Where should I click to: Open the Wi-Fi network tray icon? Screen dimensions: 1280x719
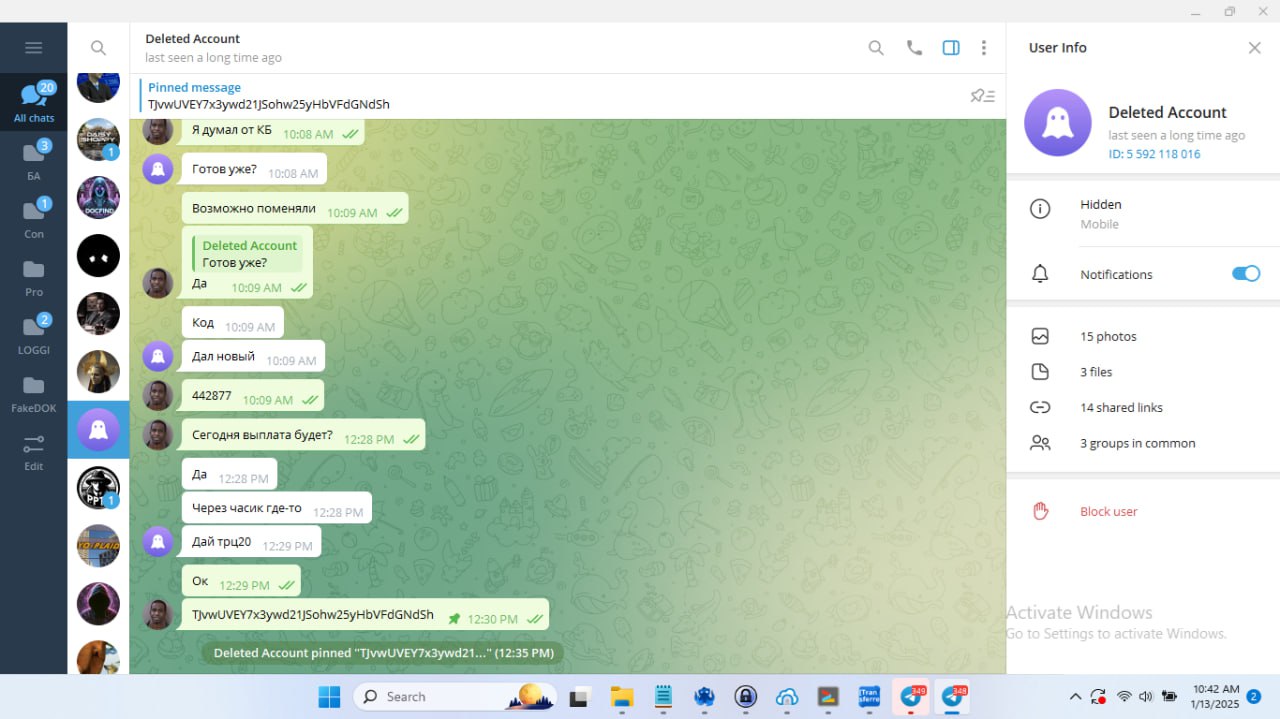(1124, 697)
